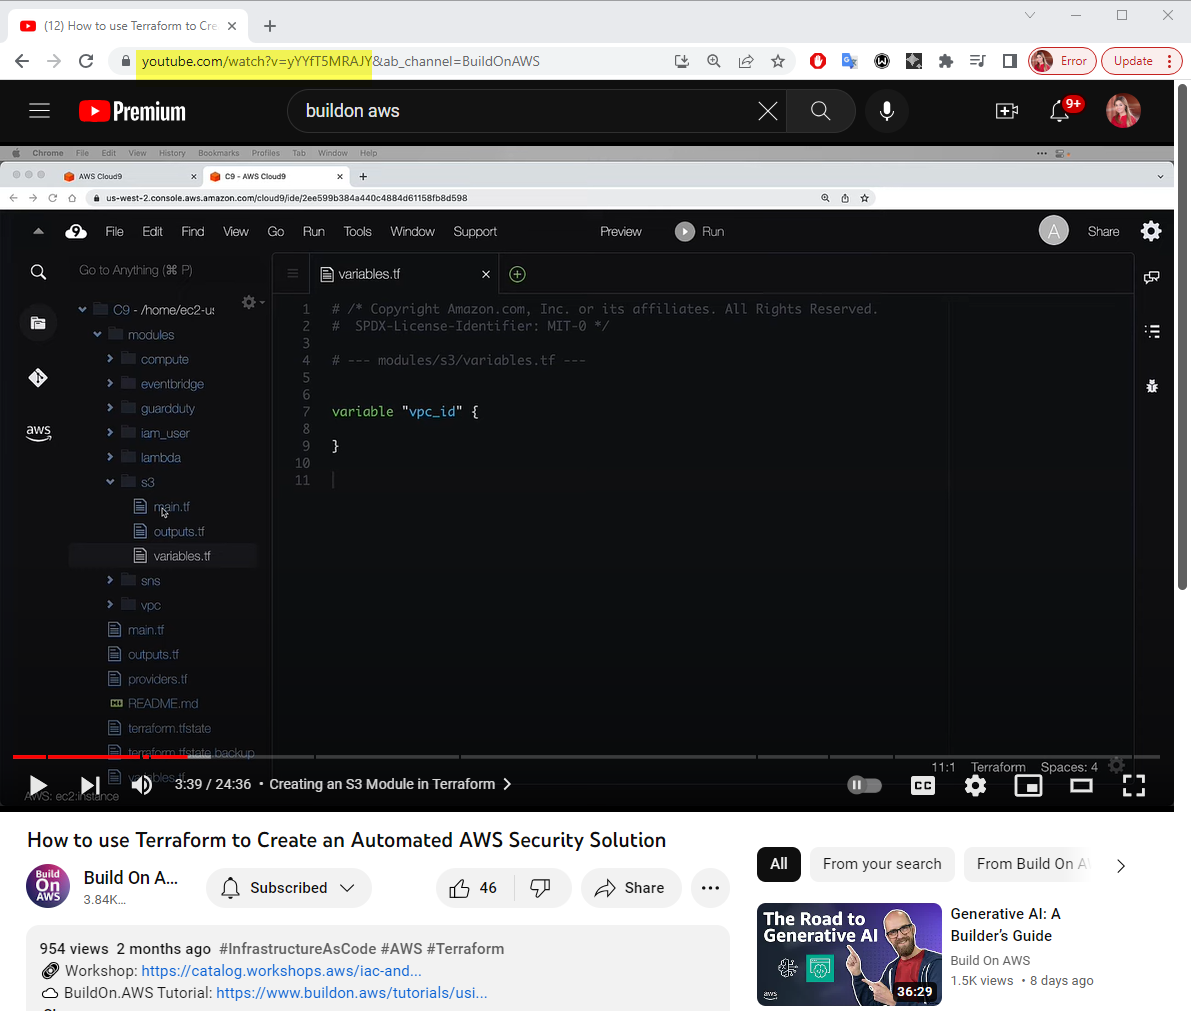1191x1011 pixels.
Task: Share the video
Action: (x=630, y=888)
